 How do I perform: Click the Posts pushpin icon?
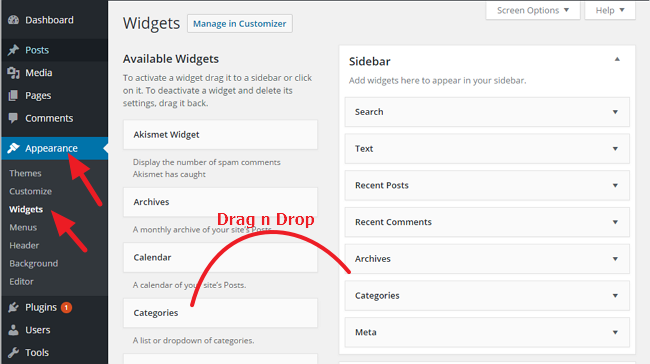coord(13,50)
